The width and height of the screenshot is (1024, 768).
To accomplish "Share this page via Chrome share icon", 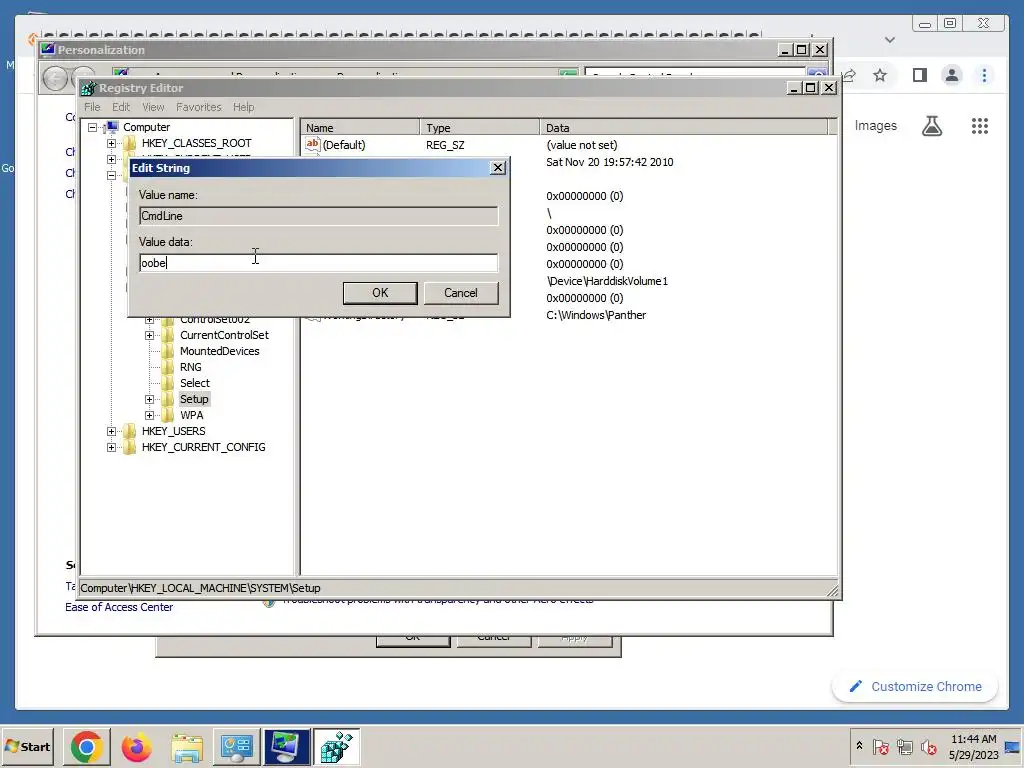I will (850, 75).
